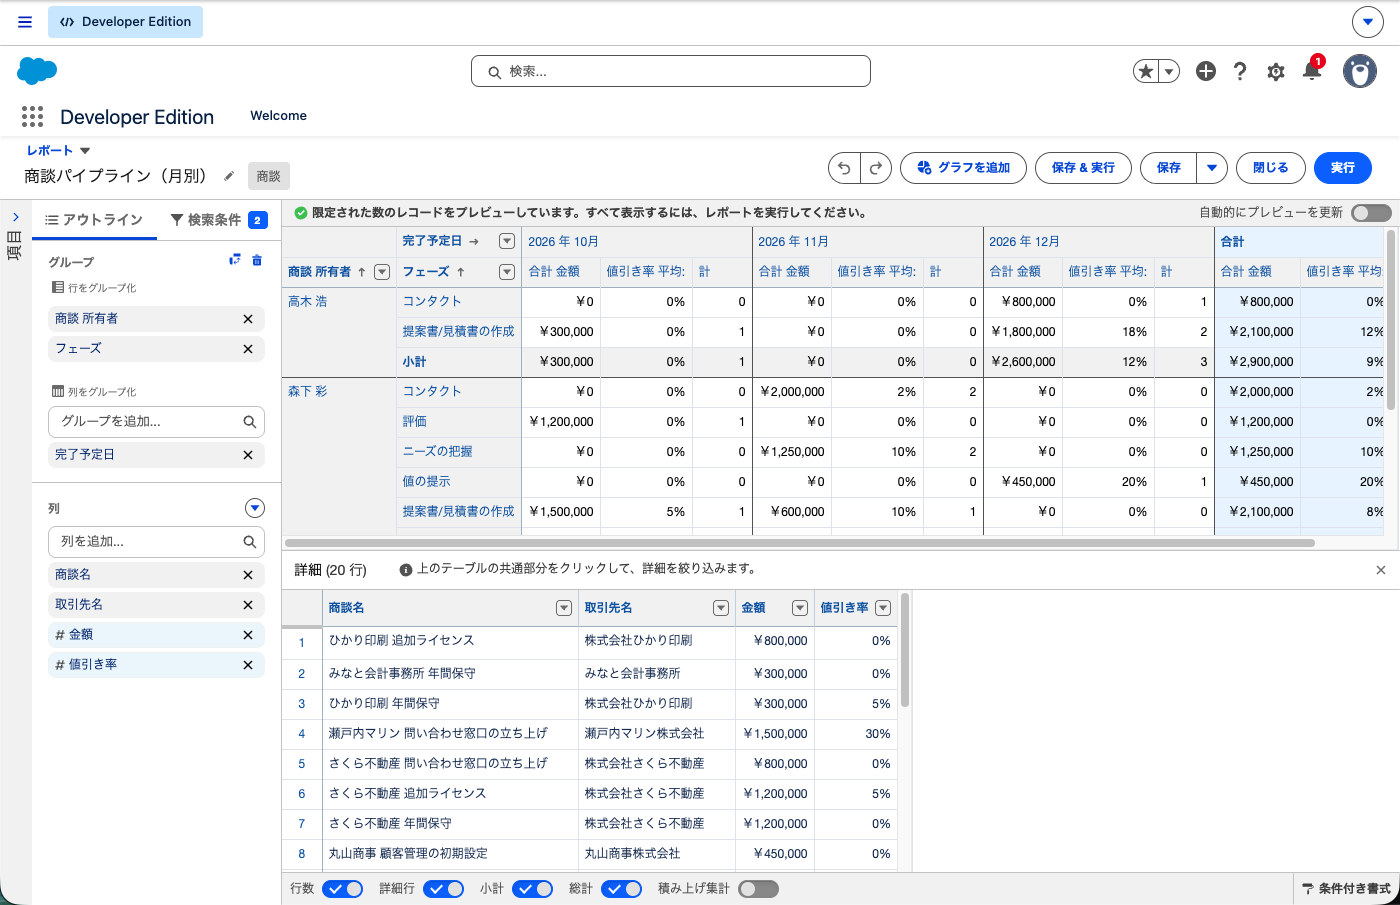1400x905 pixels.
Task: Open the Welcome navigation tab
Action: point(278,116)
